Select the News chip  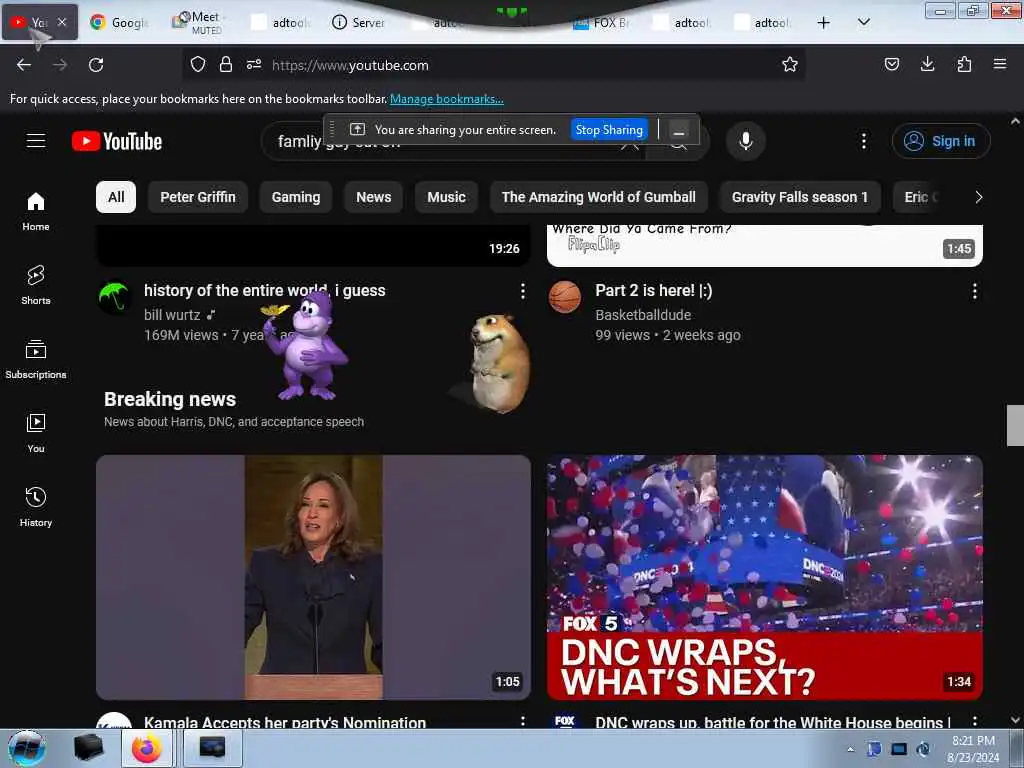[x=374, y=197]
